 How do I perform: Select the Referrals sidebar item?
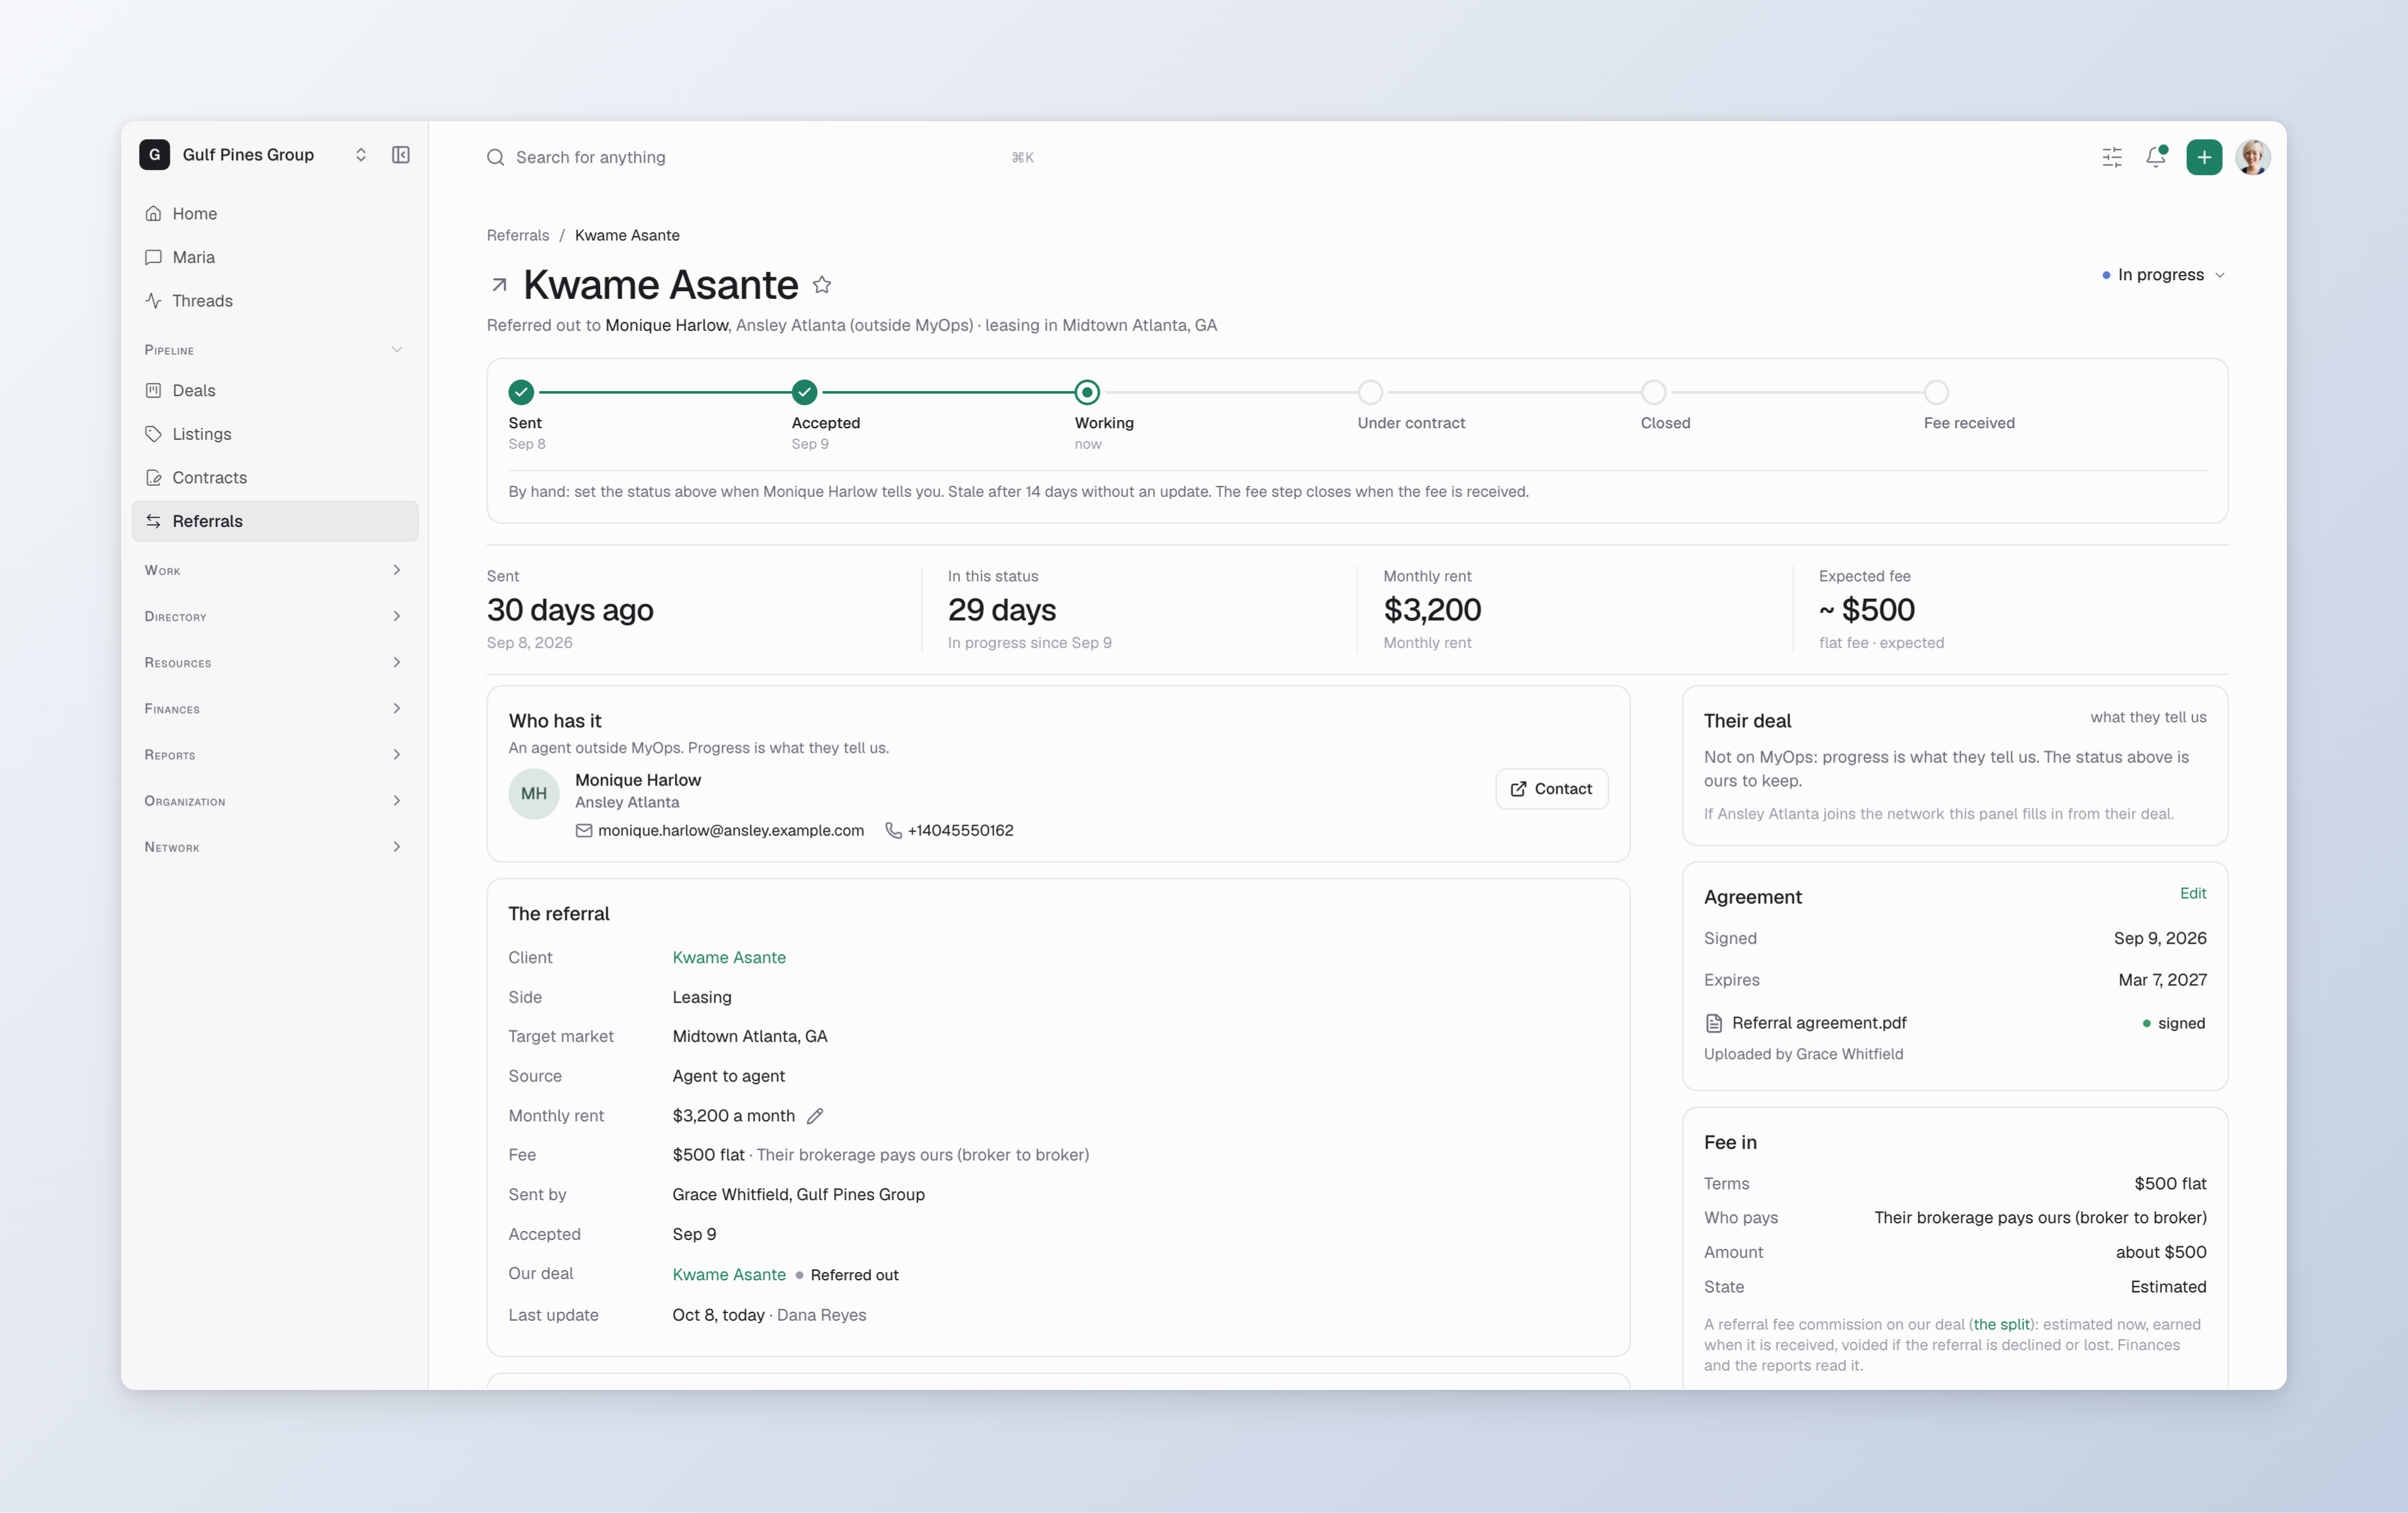pyautogui.click(x=275, y=521)
